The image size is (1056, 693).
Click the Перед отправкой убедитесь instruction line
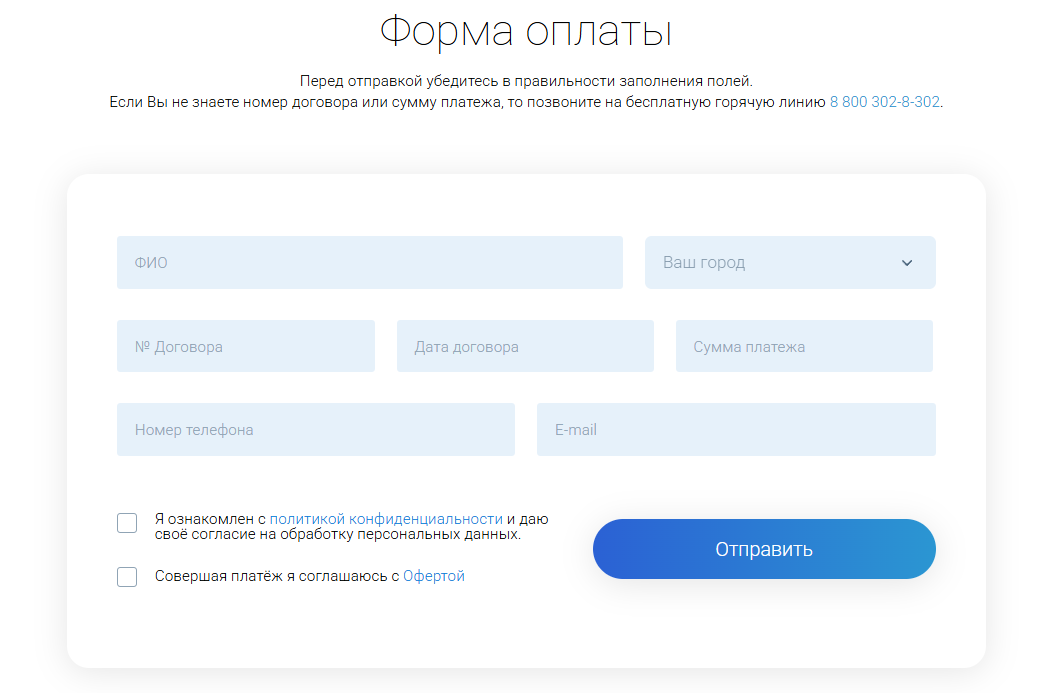(x=526, y=81)
